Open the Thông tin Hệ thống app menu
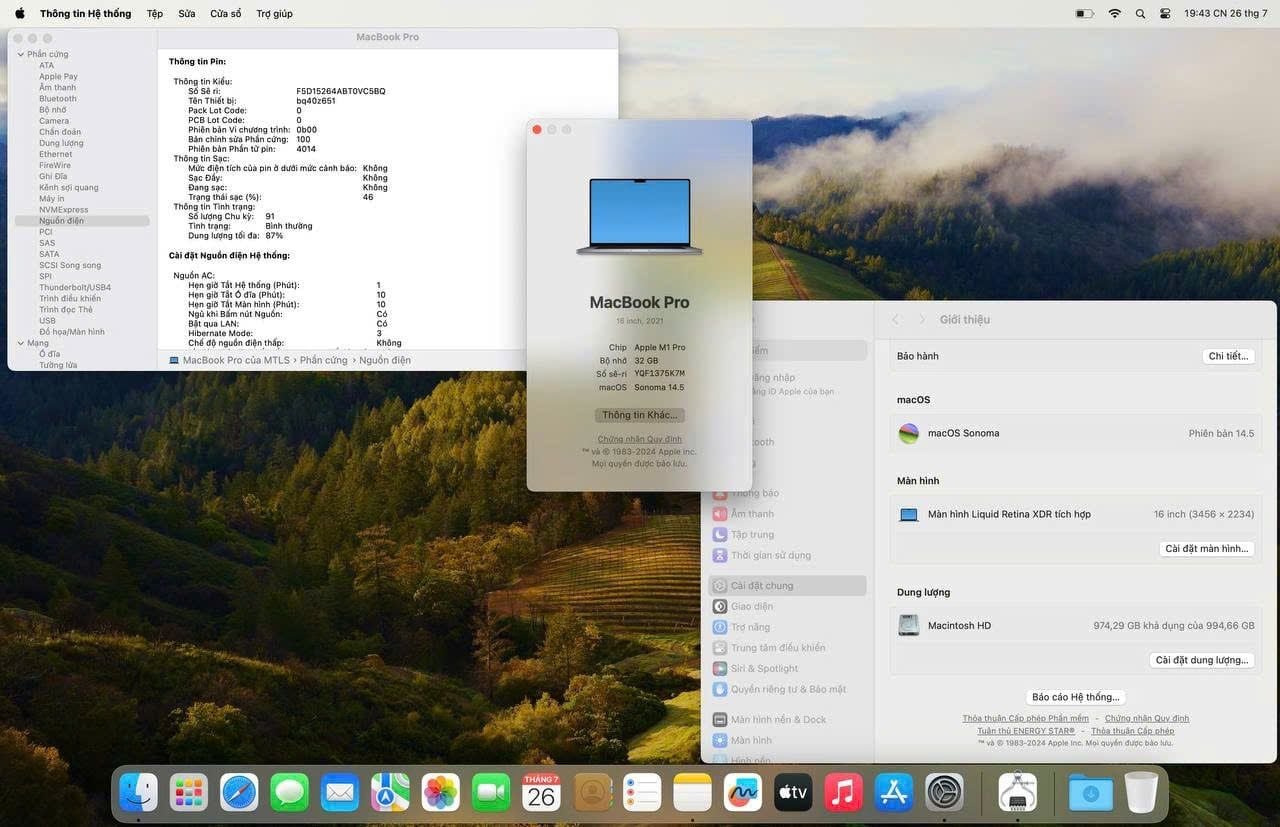1280x827 pixels. coord(85,14)
